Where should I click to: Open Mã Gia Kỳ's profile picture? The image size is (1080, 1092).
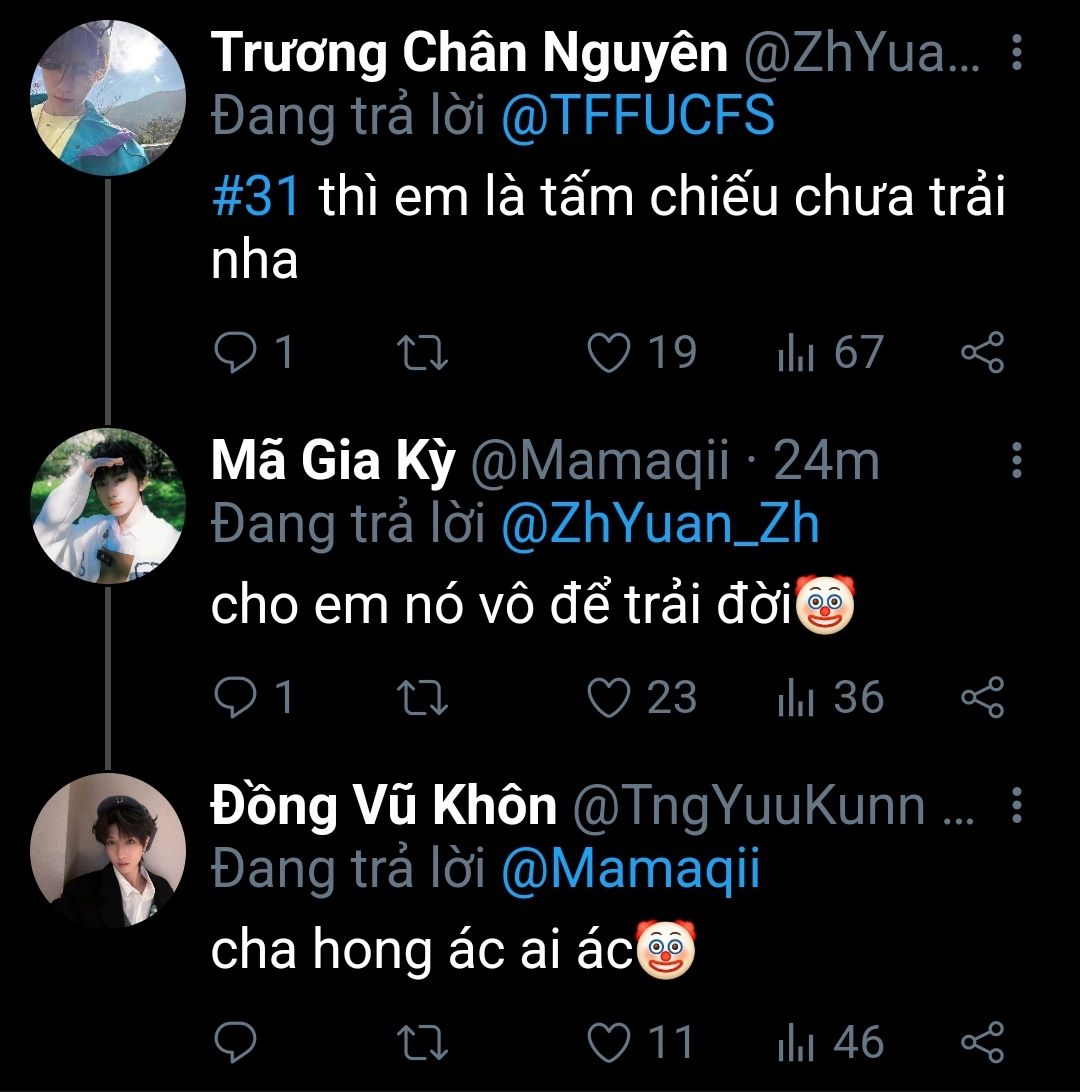click(x=108, y=507)
